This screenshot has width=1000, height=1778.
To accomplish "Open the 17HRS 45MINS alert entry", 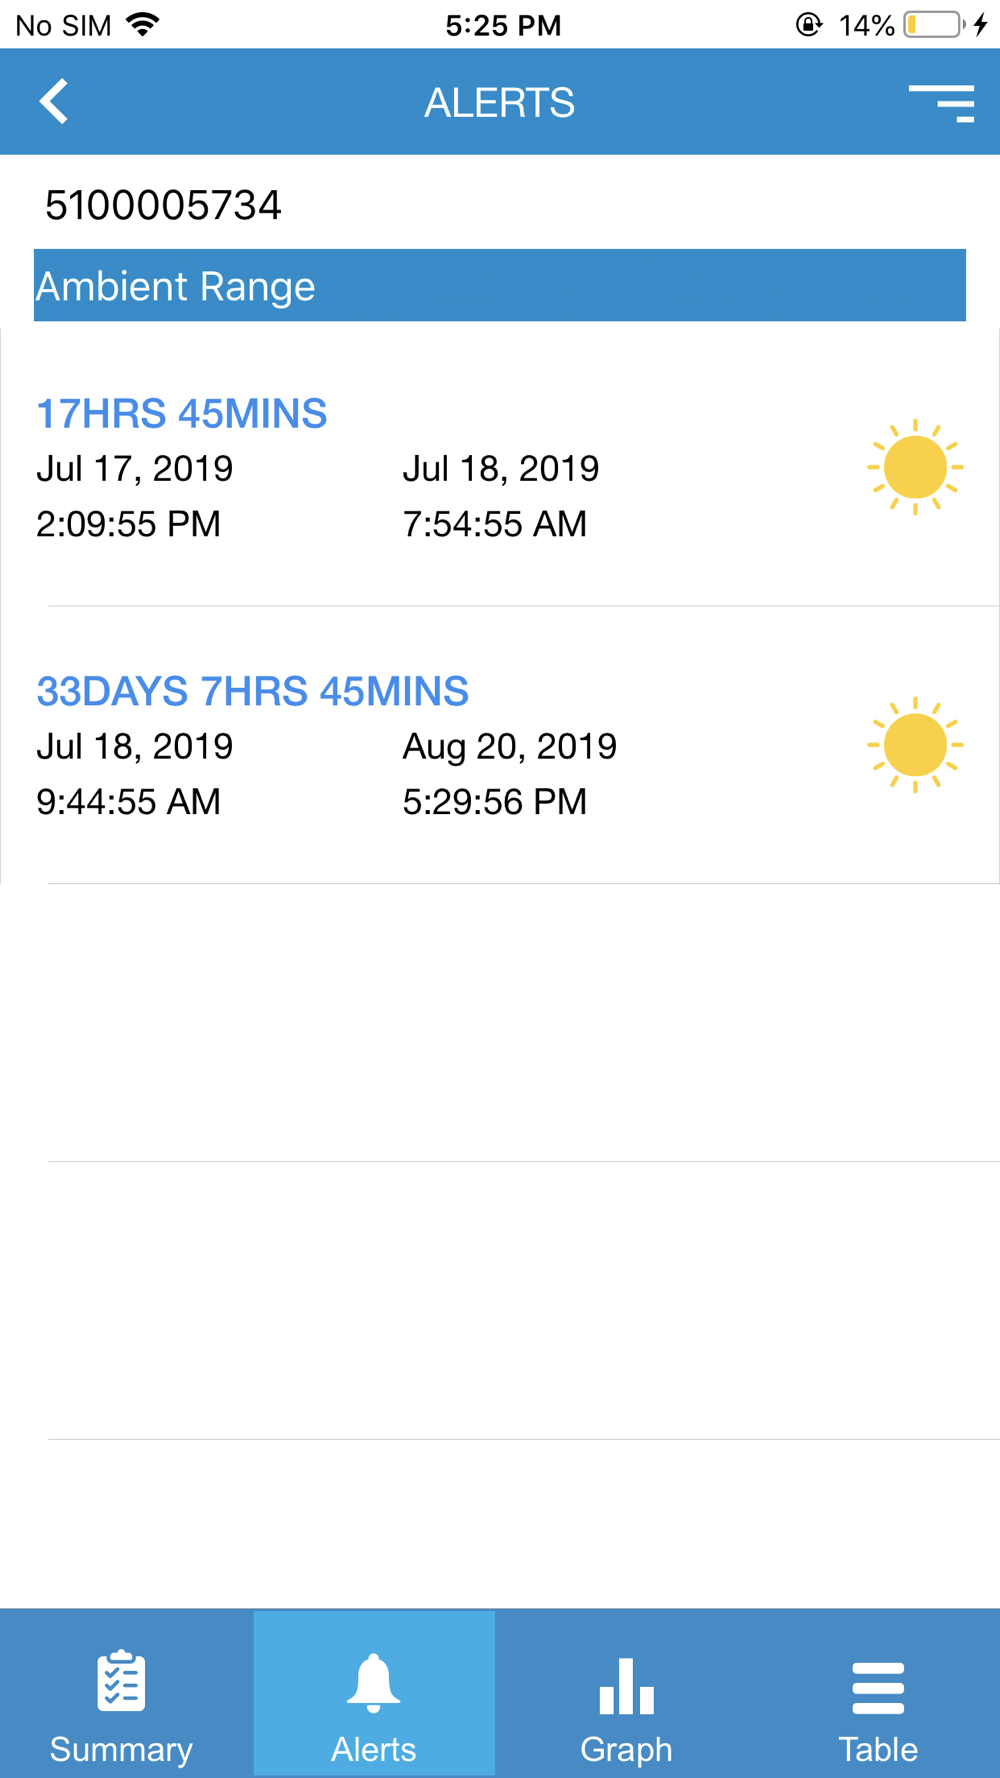I will point(500,467).
